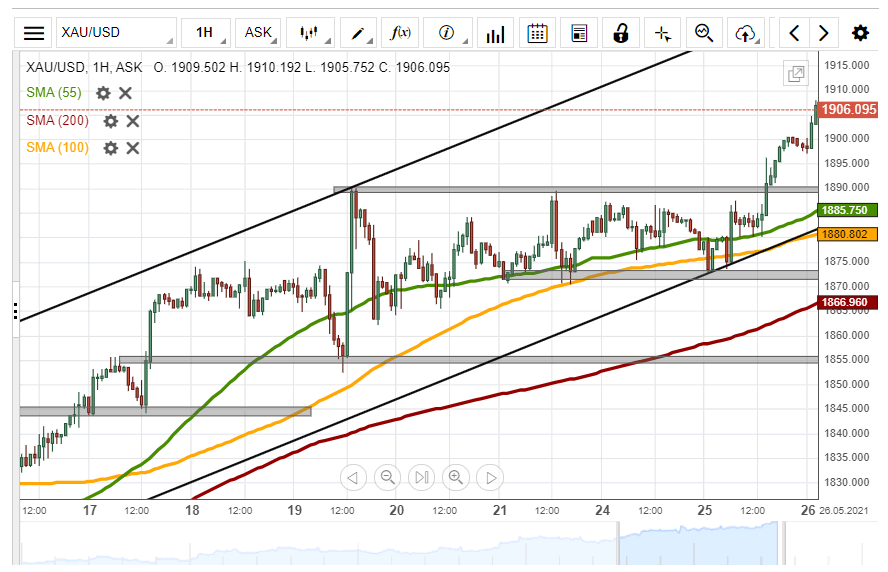888x572 pixels.
Task: Open chart settings gear in toolbar
Action: [860, 33]
